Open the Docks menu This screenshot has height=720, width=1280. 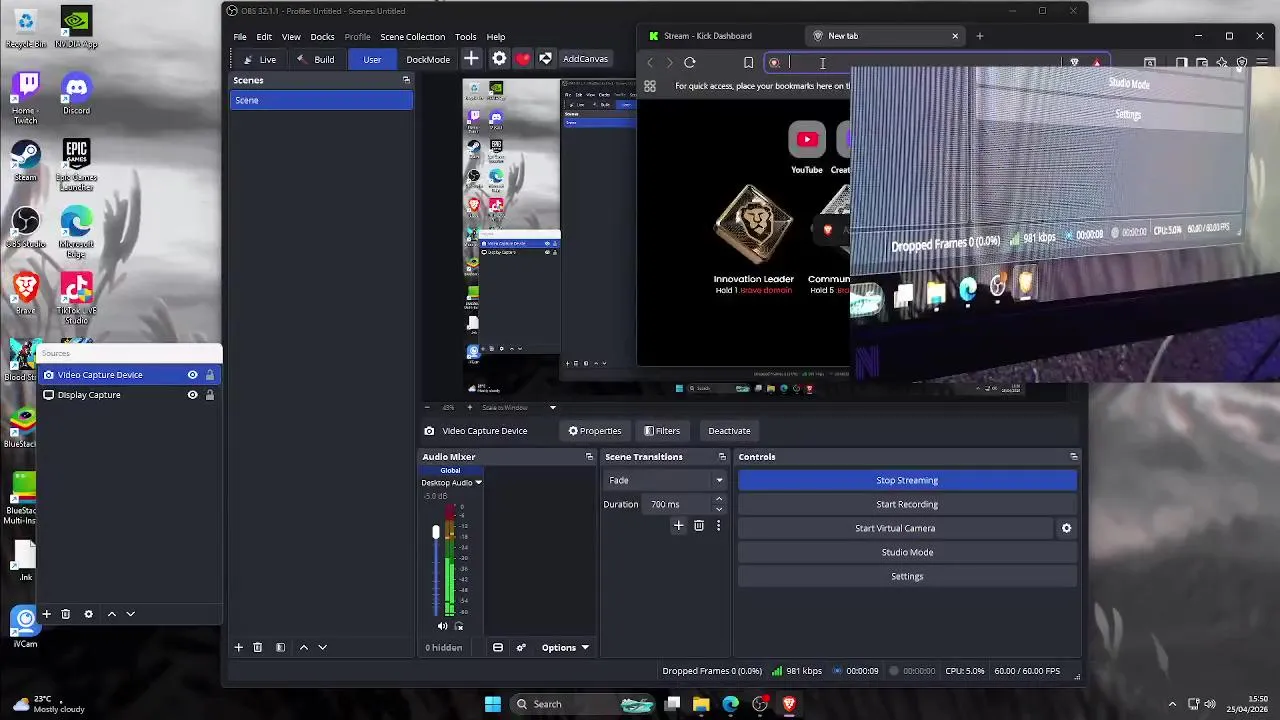coord(322,37)
